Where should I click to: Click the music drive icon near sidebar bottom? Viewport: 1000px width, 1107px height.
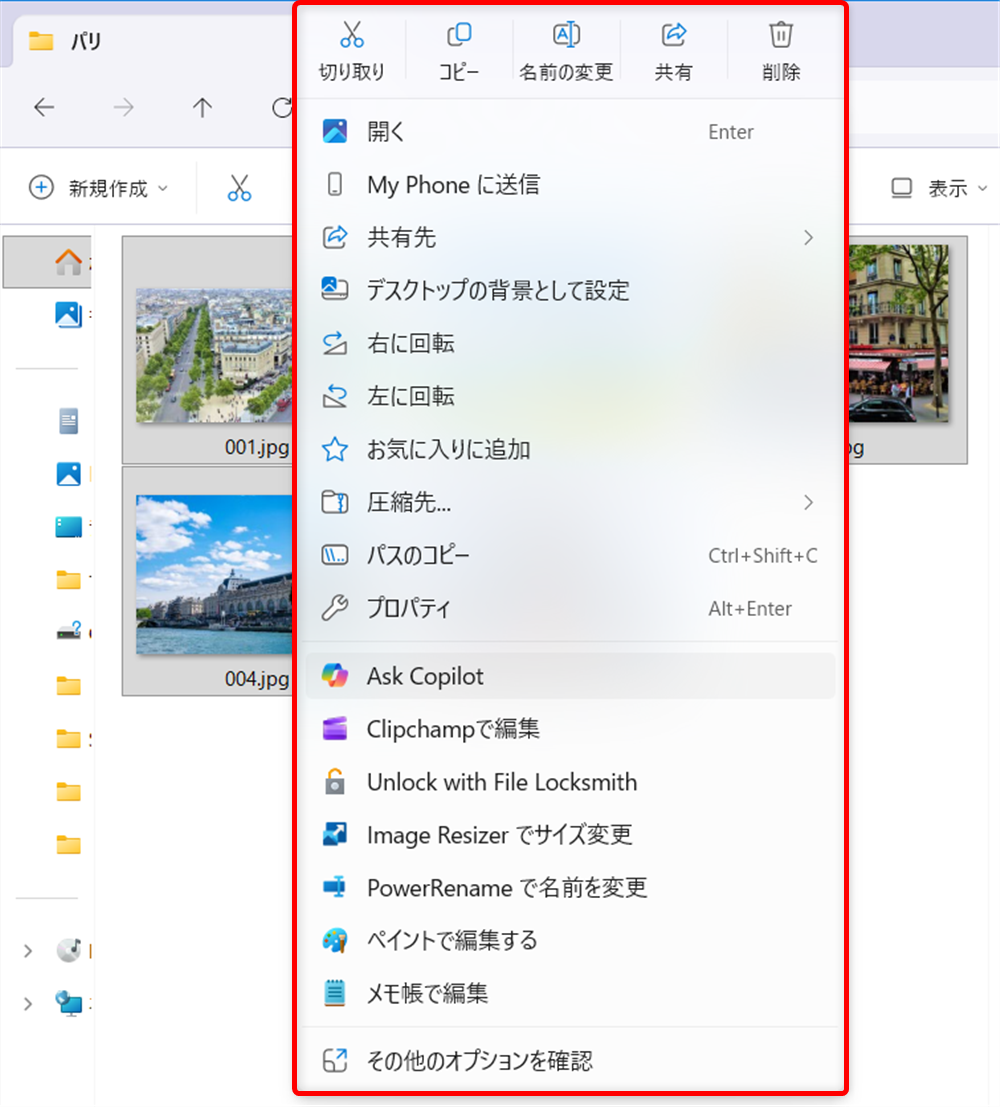68,950
